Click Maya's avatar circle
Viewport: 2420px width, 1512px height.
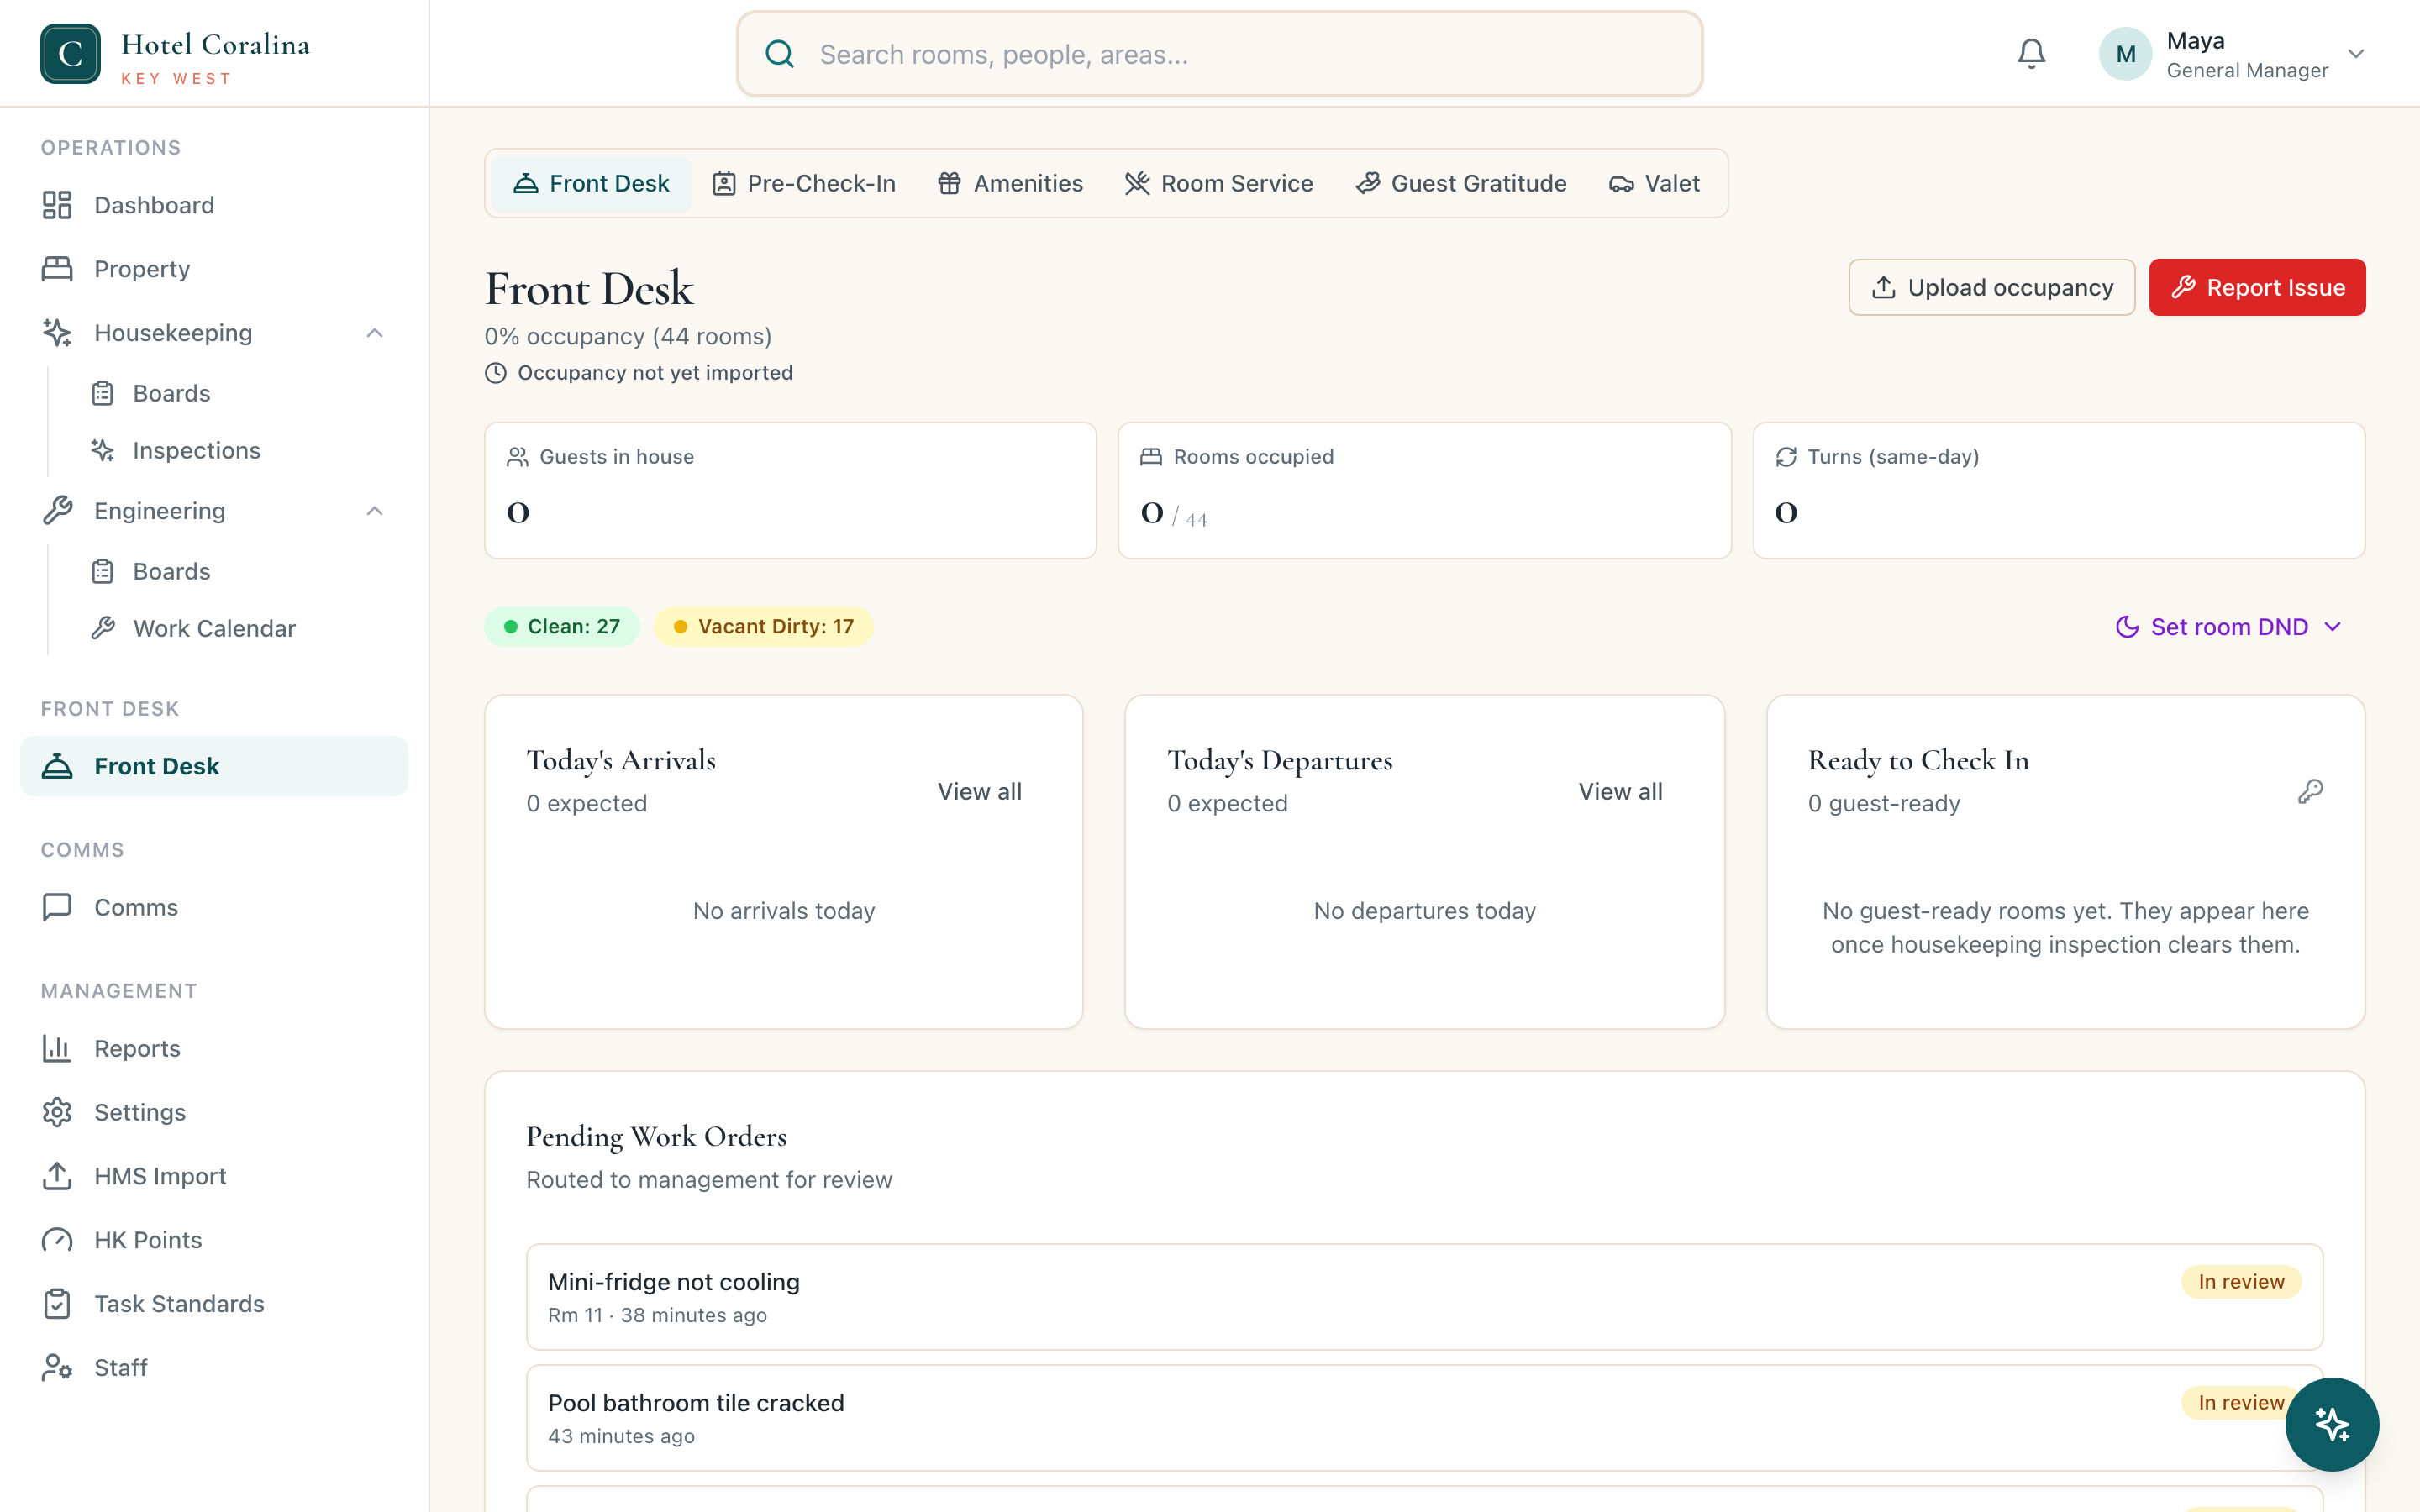[2125, 54]
